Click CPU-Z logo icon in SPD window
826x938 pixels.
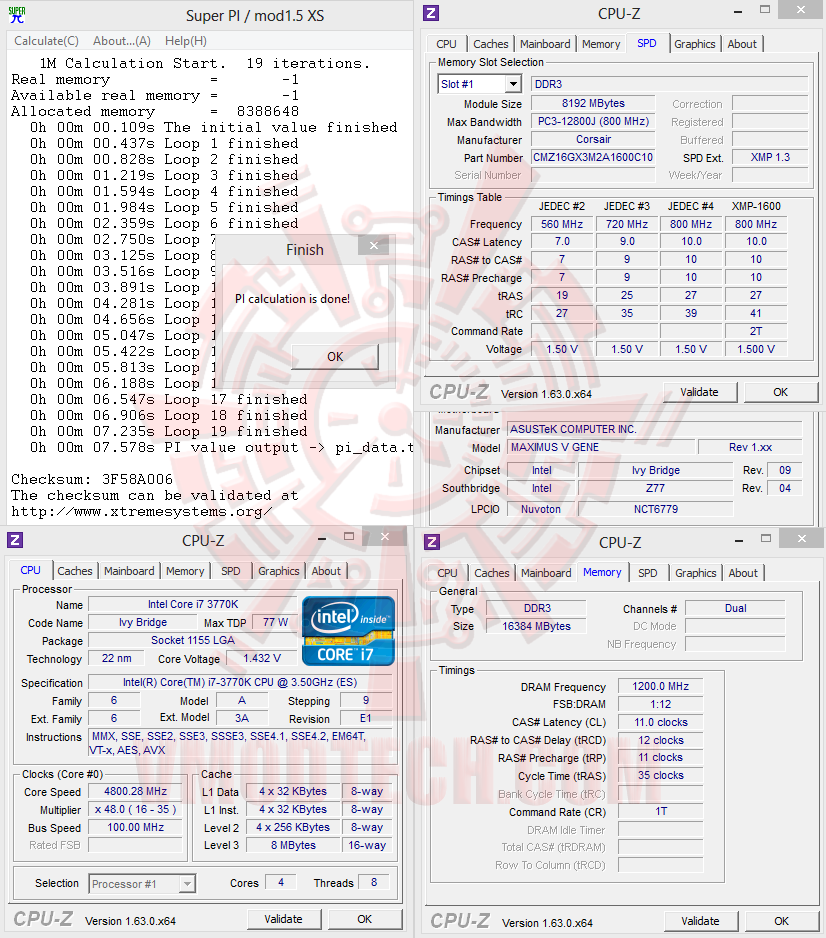[431, 13]
